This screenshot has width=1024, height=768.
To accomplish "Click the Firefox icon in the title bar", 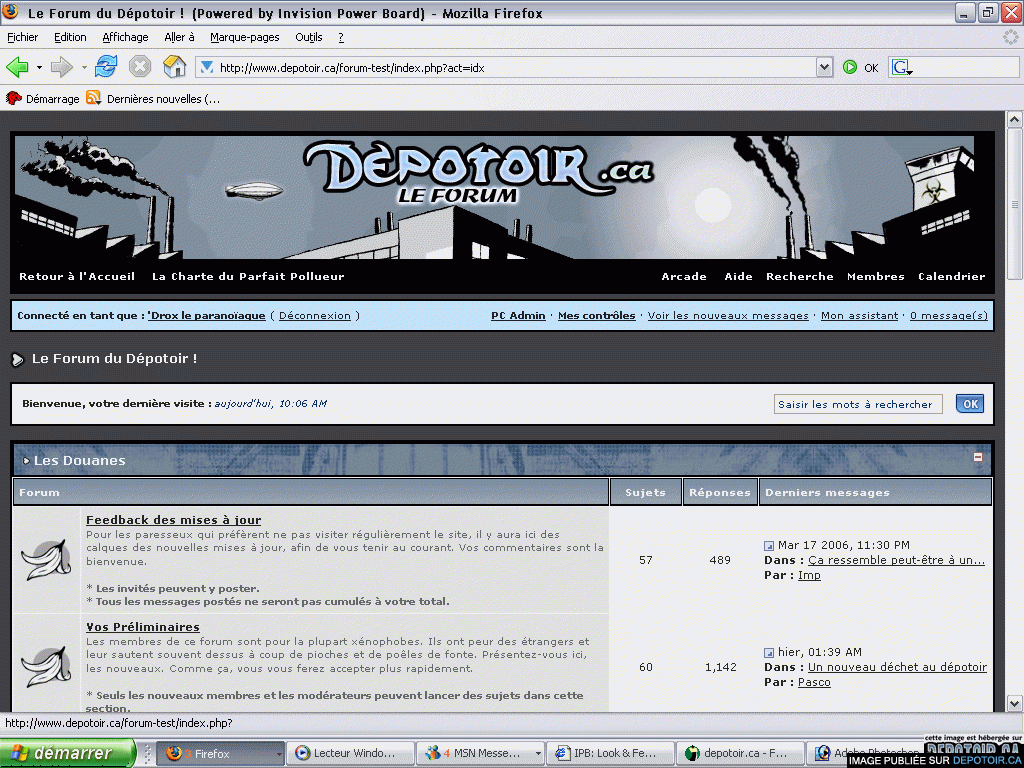I will 10,12.
